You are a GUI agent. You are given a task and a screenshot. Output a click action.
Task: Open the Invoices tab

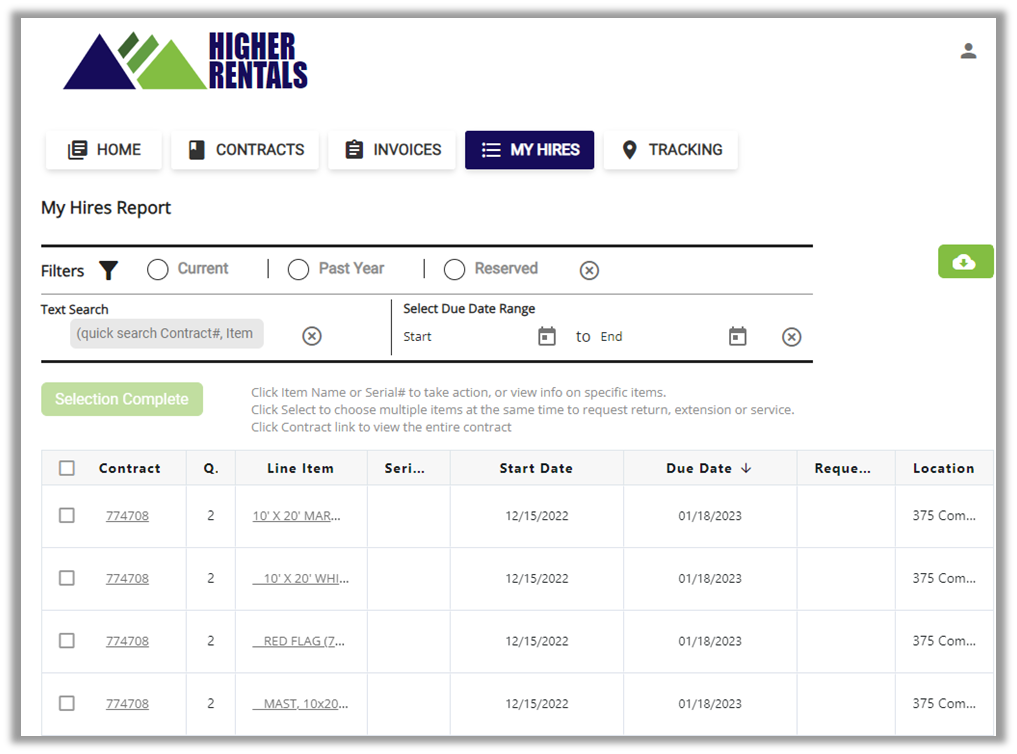tap(392, 150)
